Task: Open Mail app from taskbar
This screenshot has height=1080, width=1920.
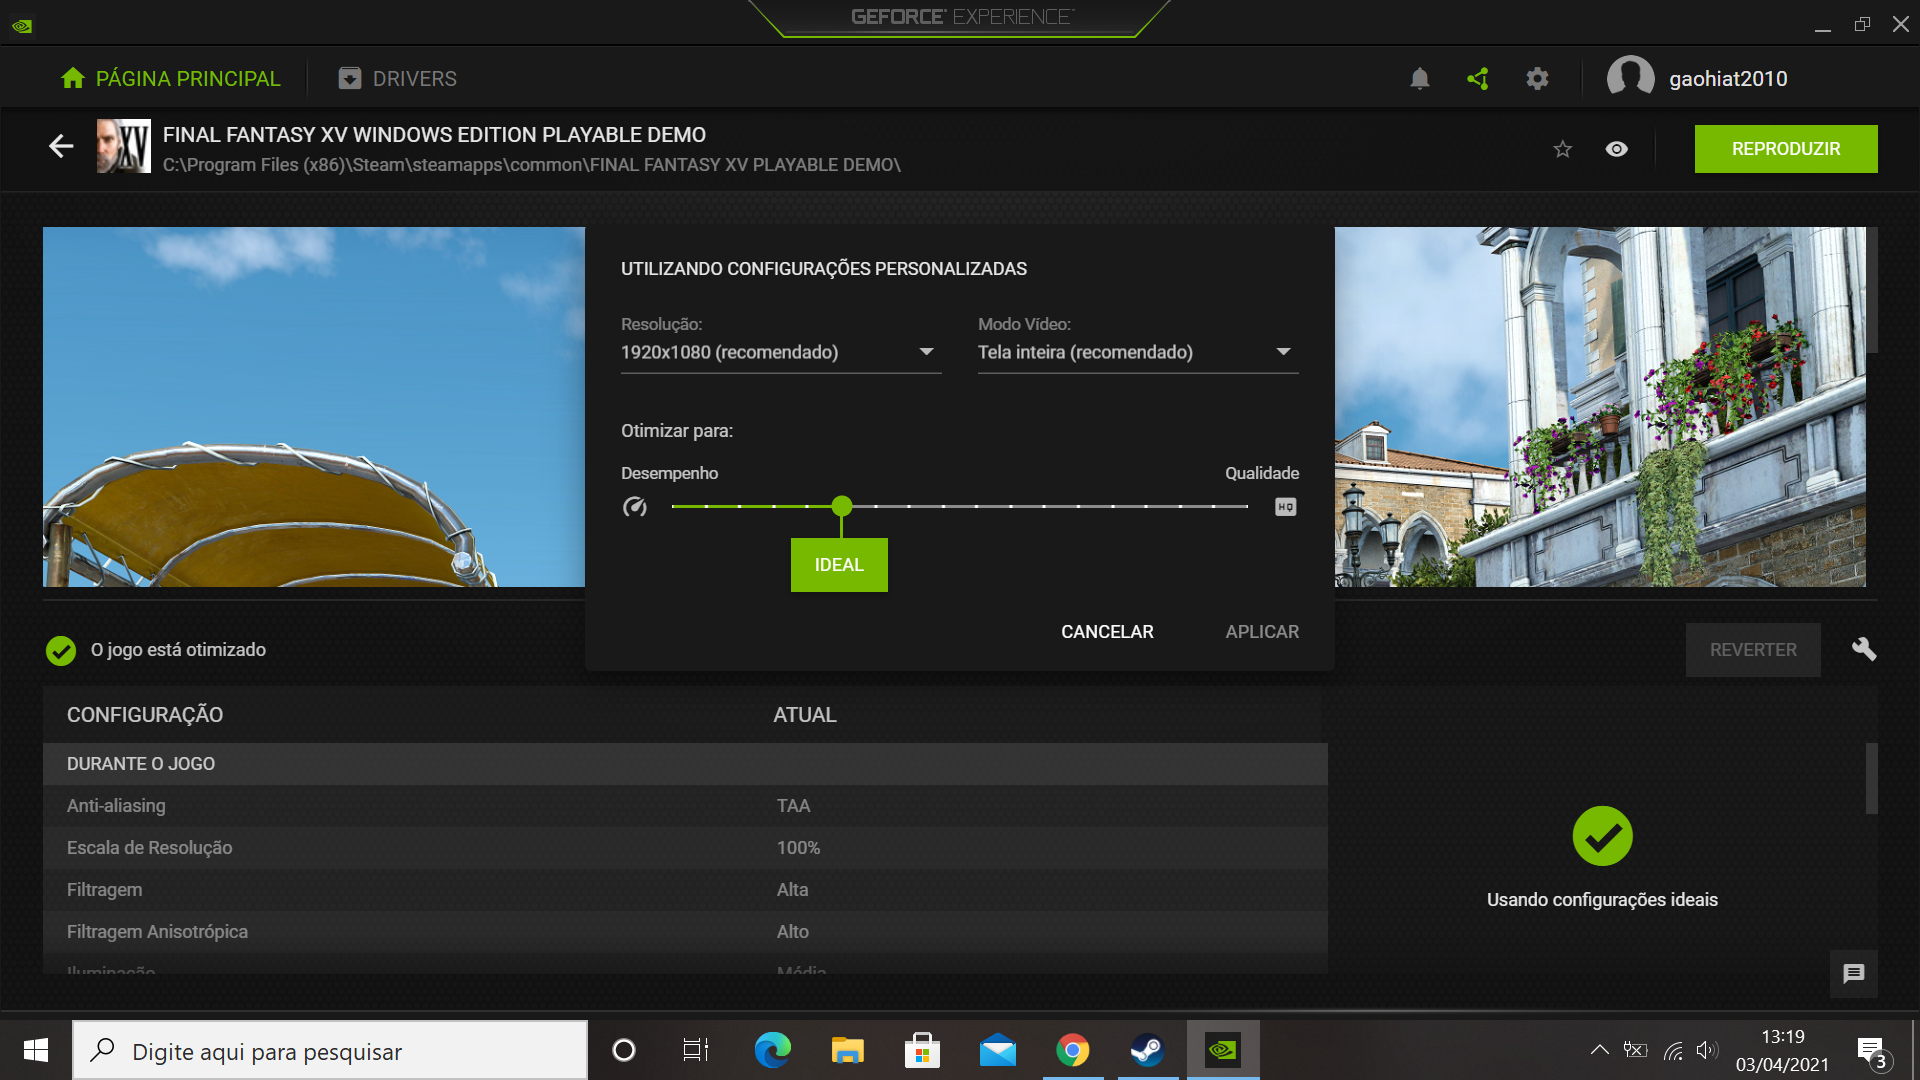Action: [x=997, y=1050]
